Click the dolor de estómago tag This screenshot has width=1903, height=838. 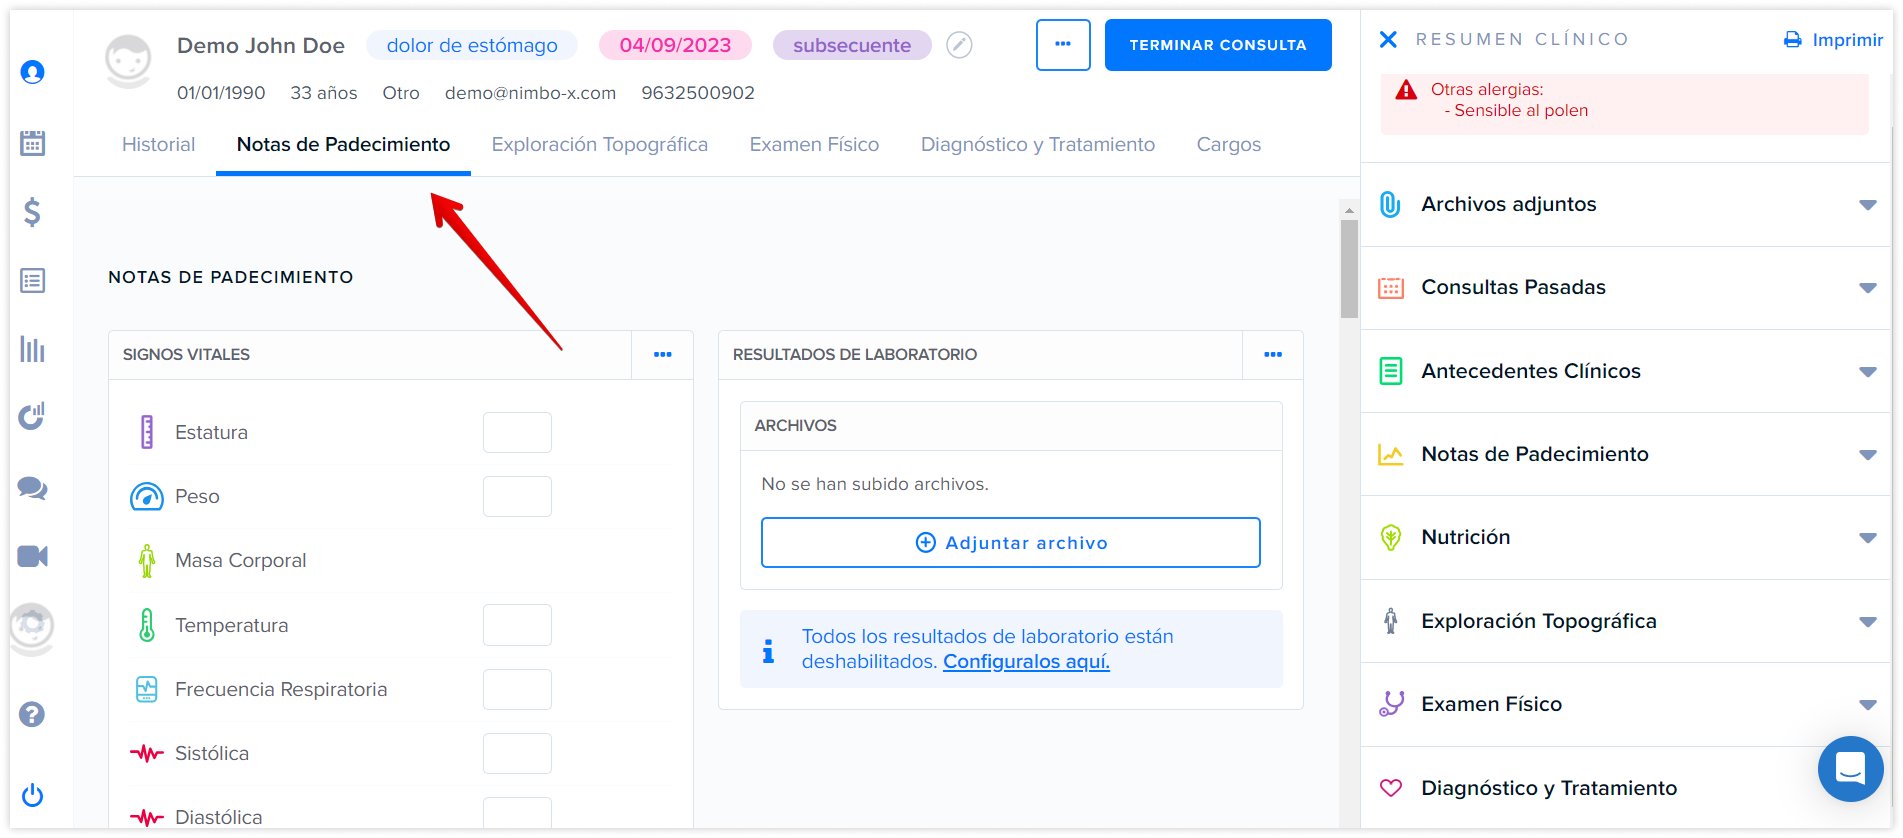tap(472, 45)
